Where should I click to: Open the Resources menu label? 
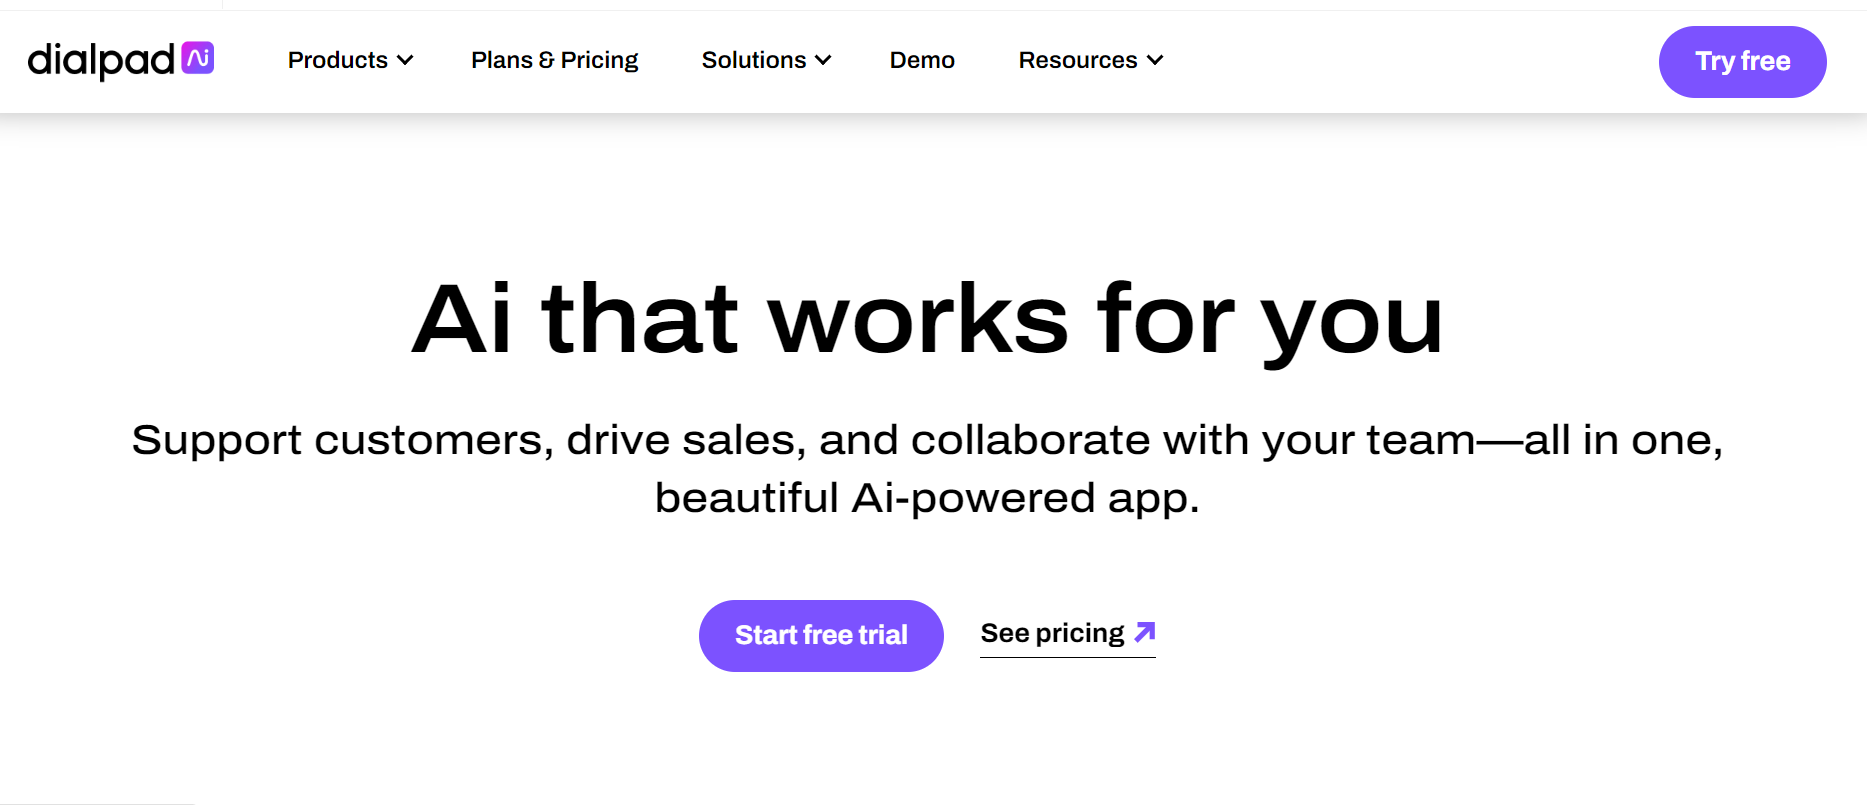tap(1077, 60)
